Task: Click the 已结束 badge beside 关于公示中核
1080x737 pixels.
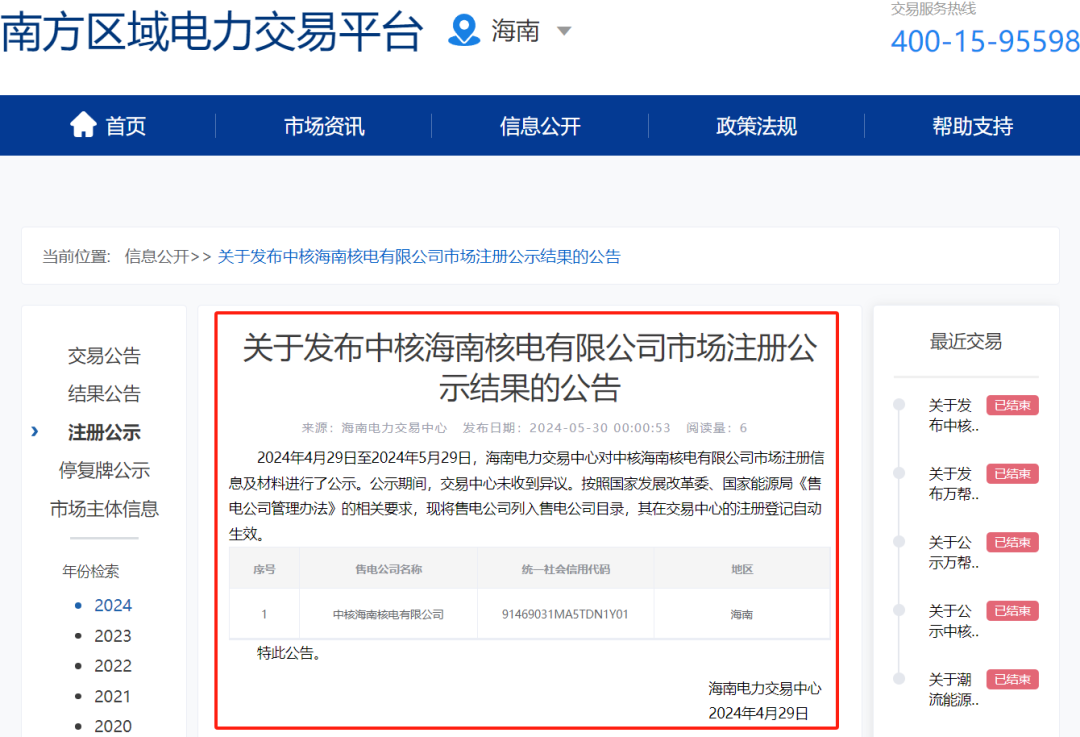Action: click(x=1012, y=610)
